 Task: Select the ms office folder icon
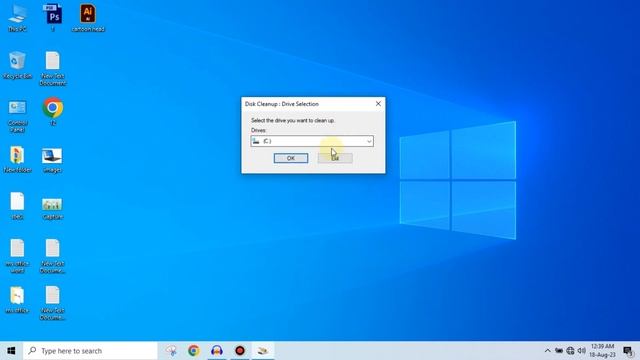[17, 300]
